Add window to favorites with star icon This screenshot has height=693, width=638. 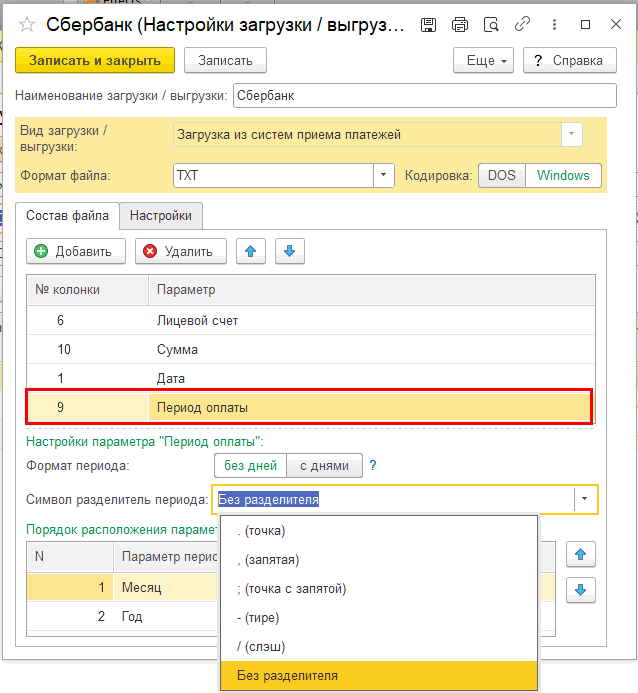coord(27,25)
